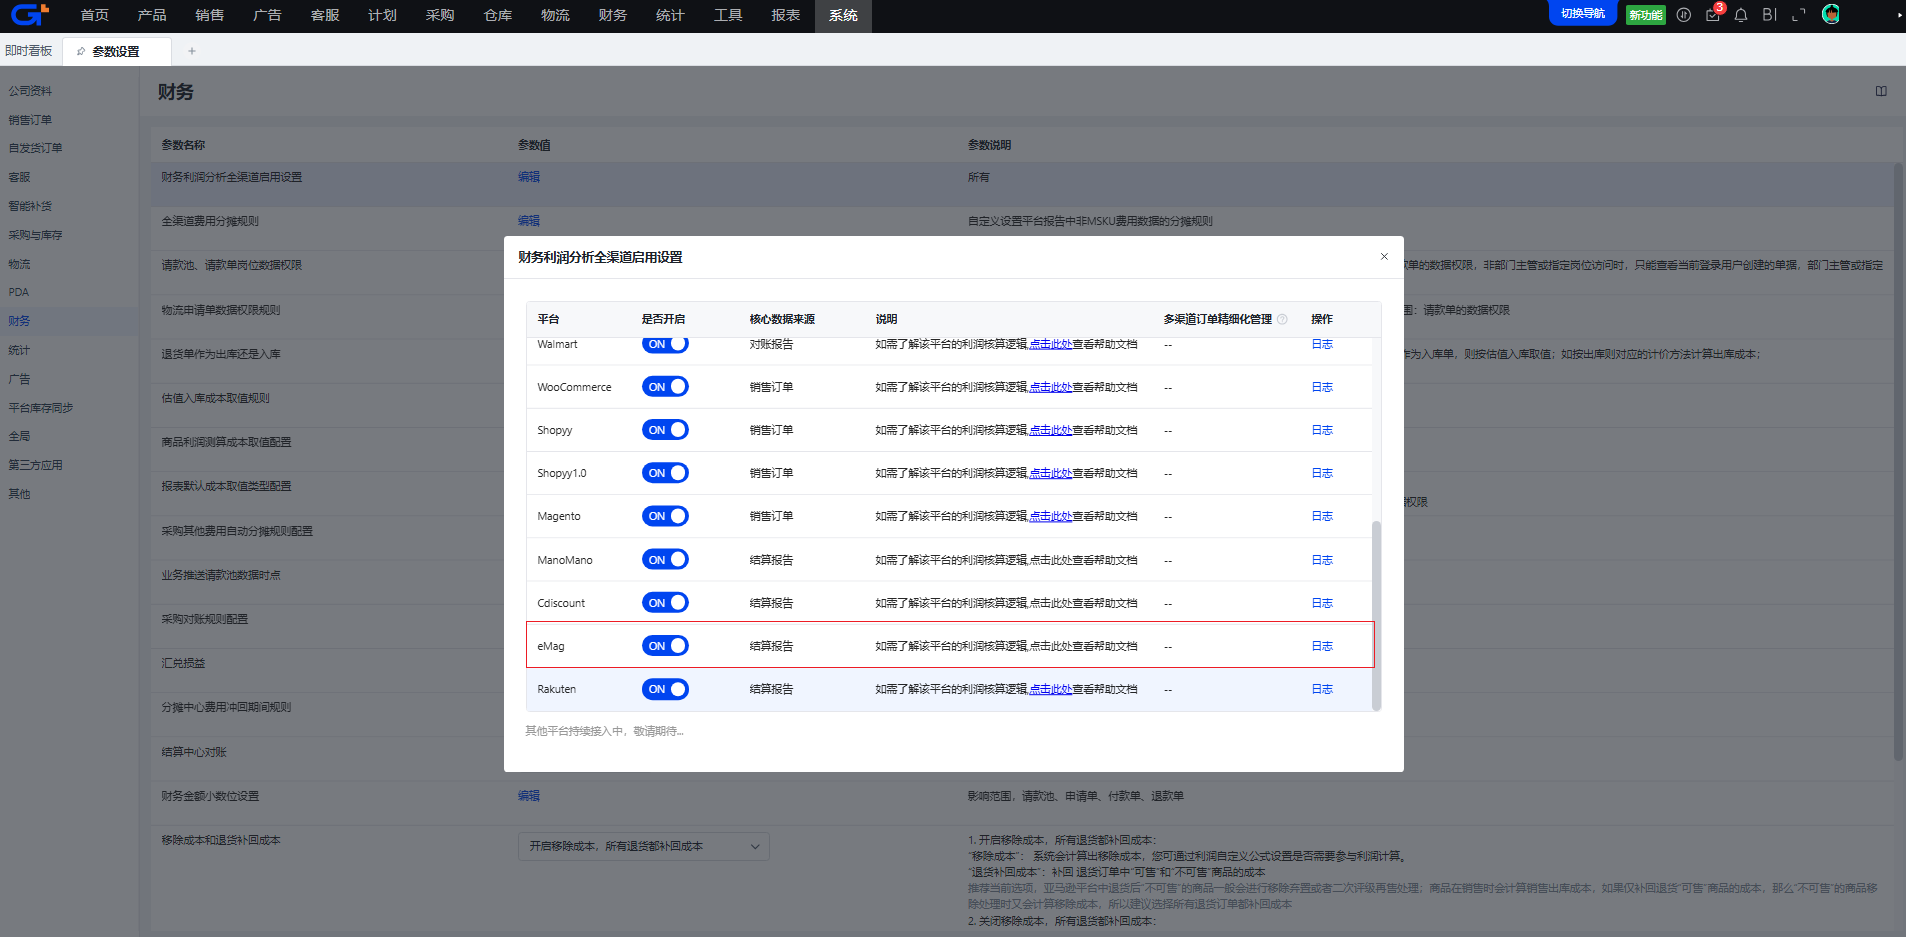The image size is (1906, 937).
Task: Open 日志 for eMag row
Action: pos(1322,646)
